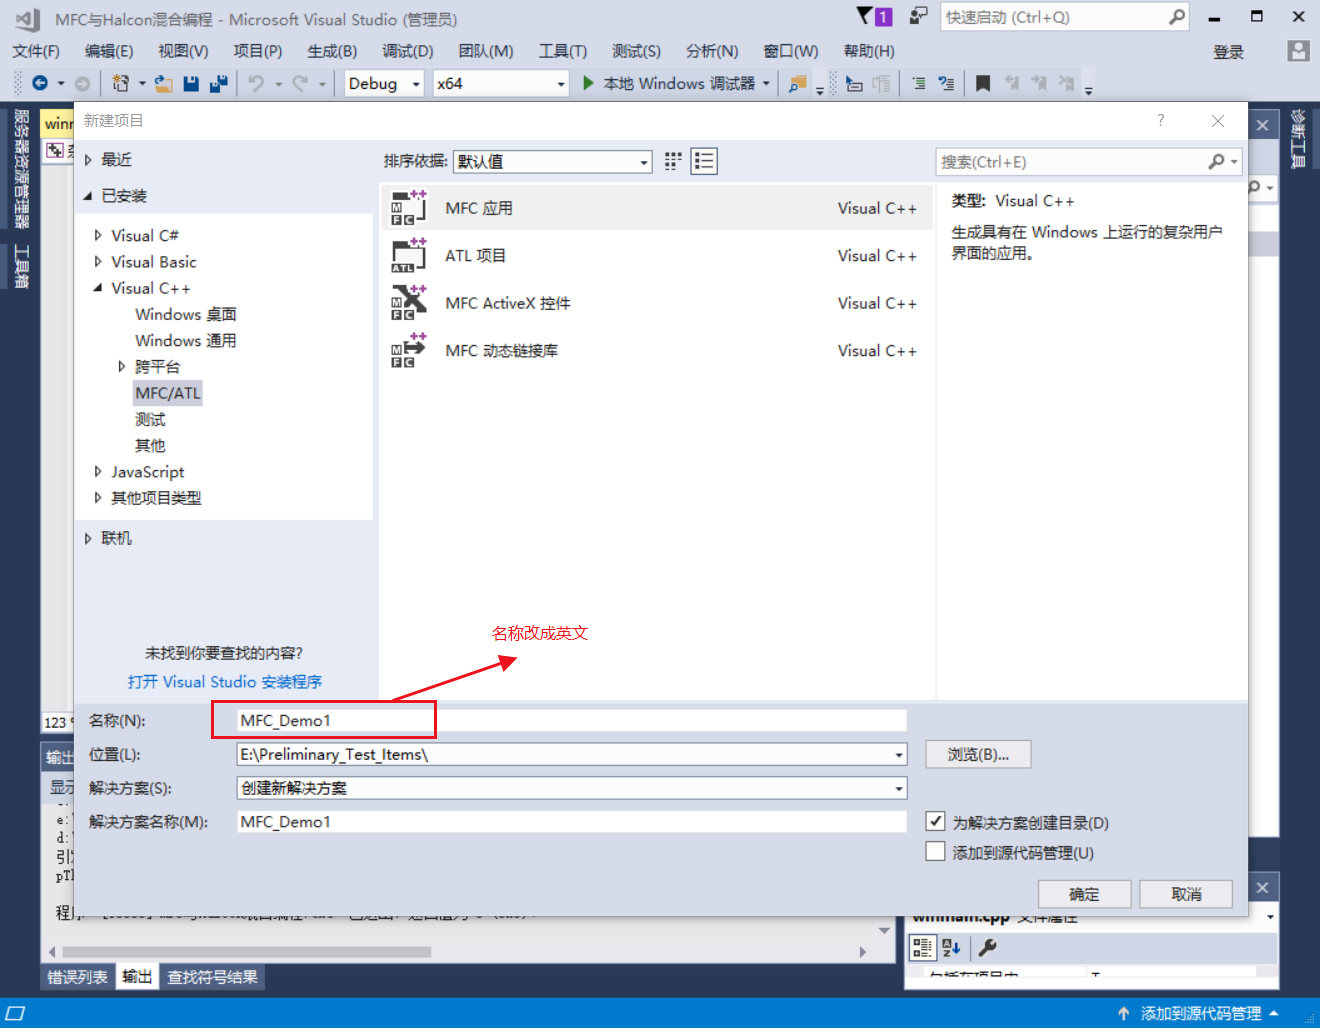Toggle 为解决方案创建目录 checkbox

(935, 821)
